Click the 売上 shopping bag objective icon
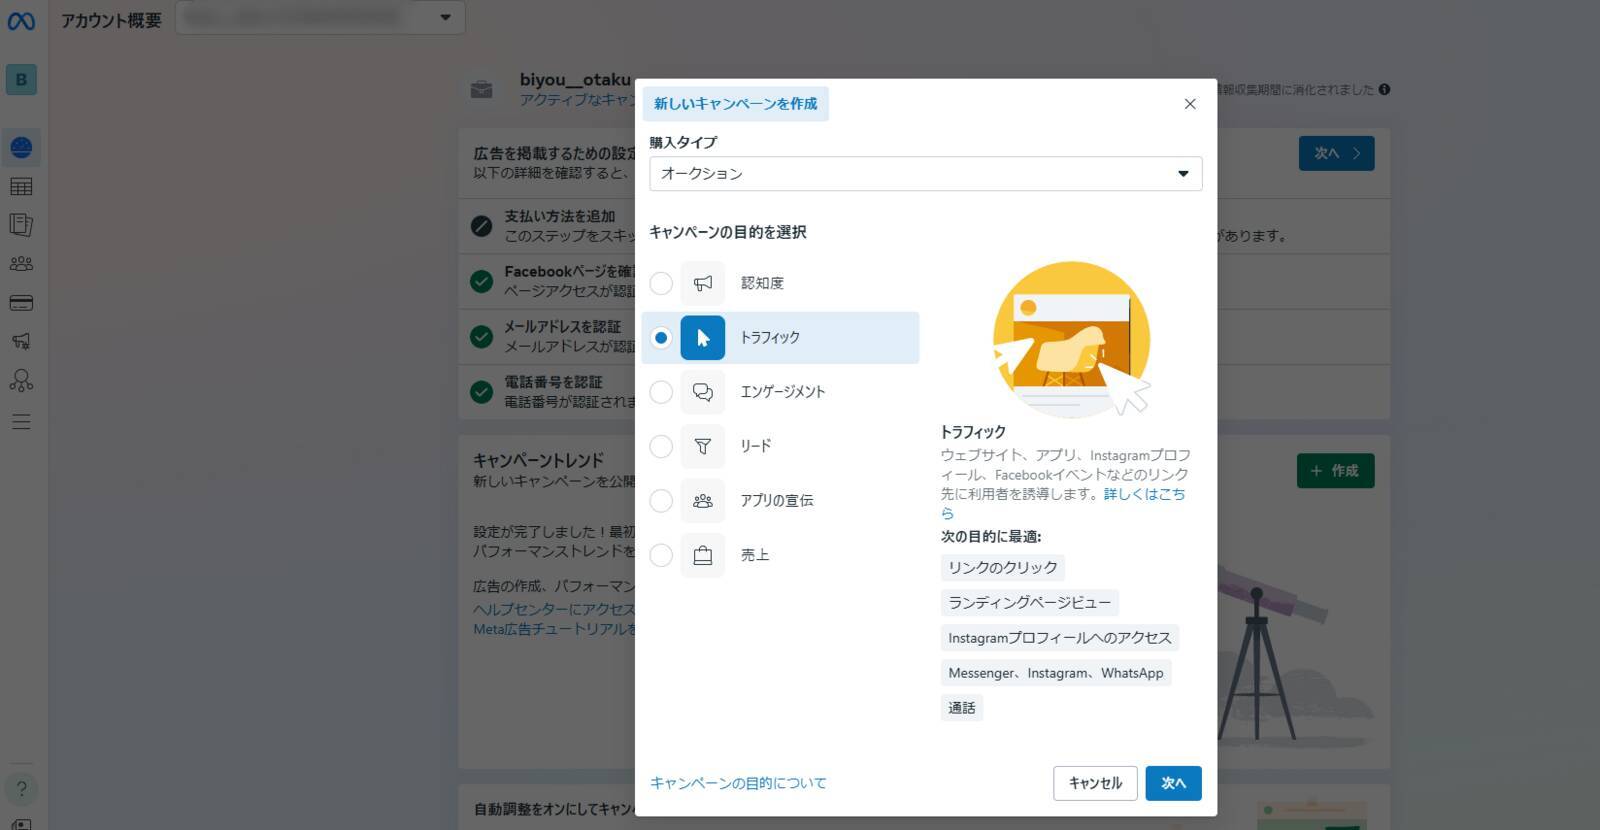 703,555
